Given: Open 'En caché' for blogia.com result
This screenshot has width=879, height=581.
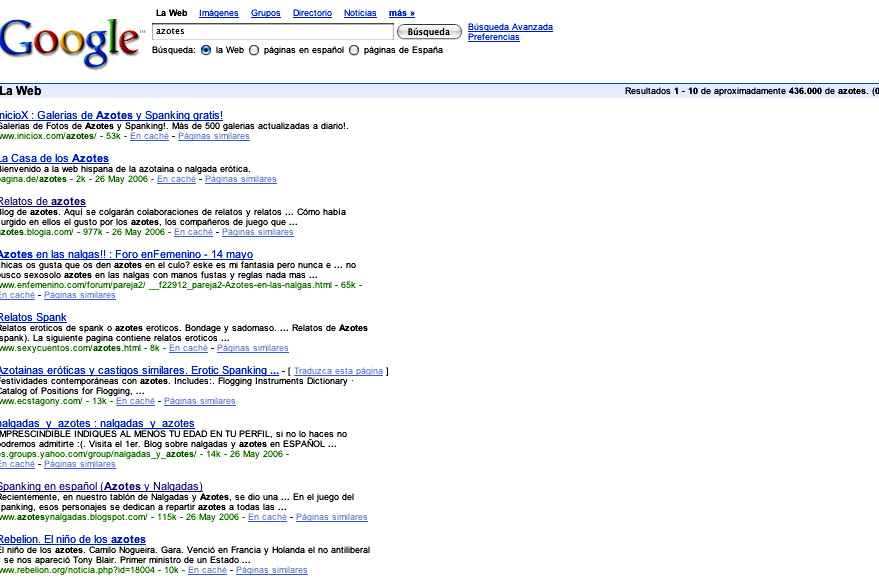Looking at the screenshot, I should click(x=193, y=232).
